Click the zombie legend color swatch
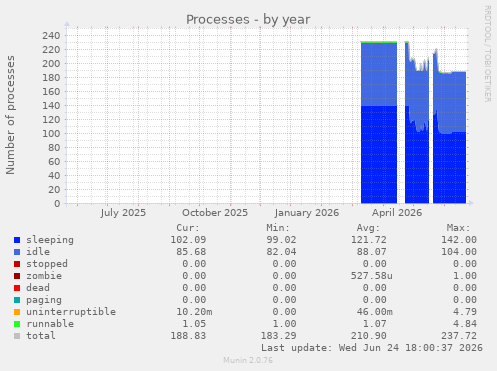This screenshot has width=497, height=371. [x=17, y=276]
